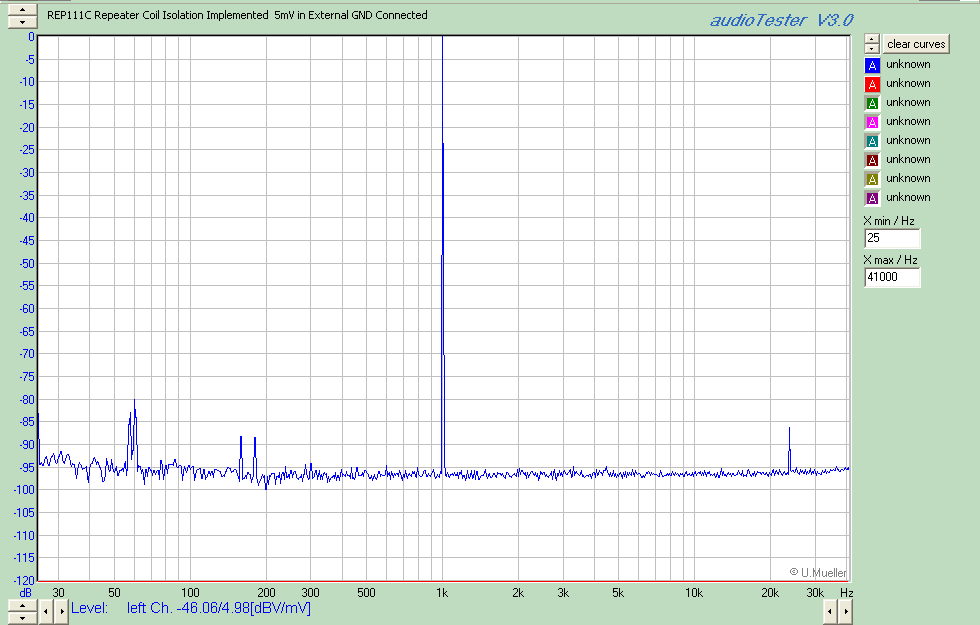Click 'unknown' label beside blue curve icon

click(x=908, y=64)
